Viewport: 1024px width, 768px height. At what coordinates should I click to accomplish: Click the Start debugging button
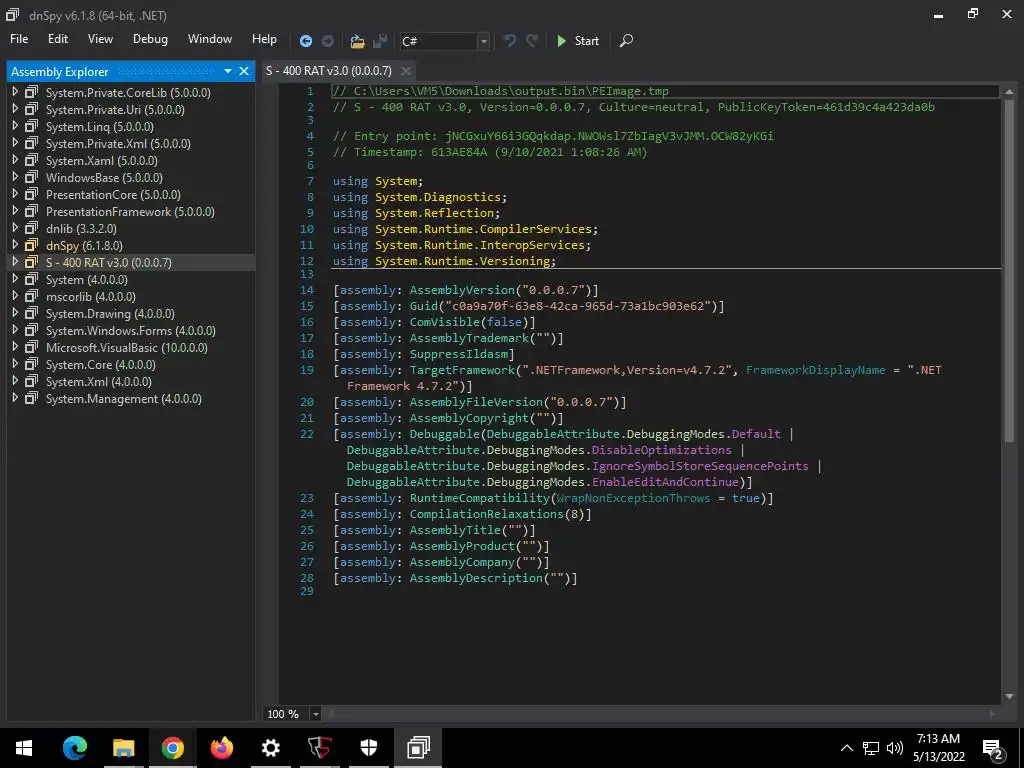(x=579, y=41)
